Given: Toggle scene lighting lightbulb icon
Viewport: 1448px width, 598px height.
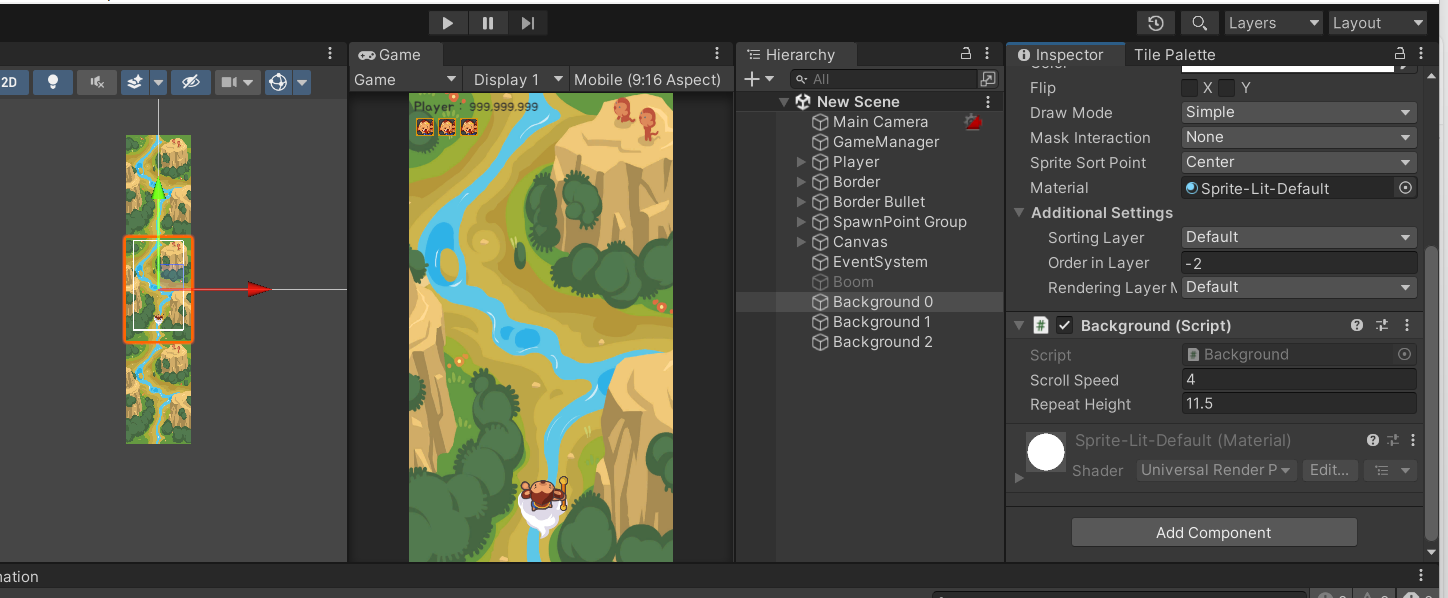Looking at the screenshot, I should pos(53,82).
